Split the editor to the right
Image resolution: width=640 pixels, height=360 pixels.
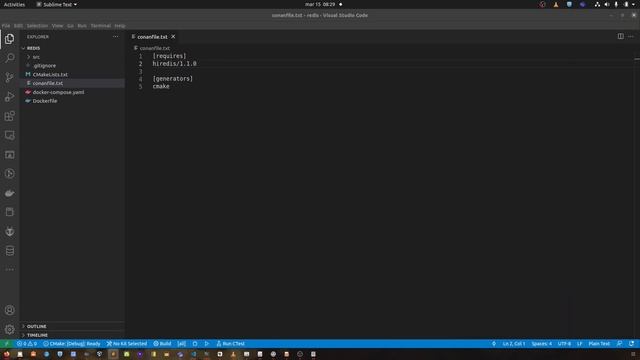[x=620, y=36]
